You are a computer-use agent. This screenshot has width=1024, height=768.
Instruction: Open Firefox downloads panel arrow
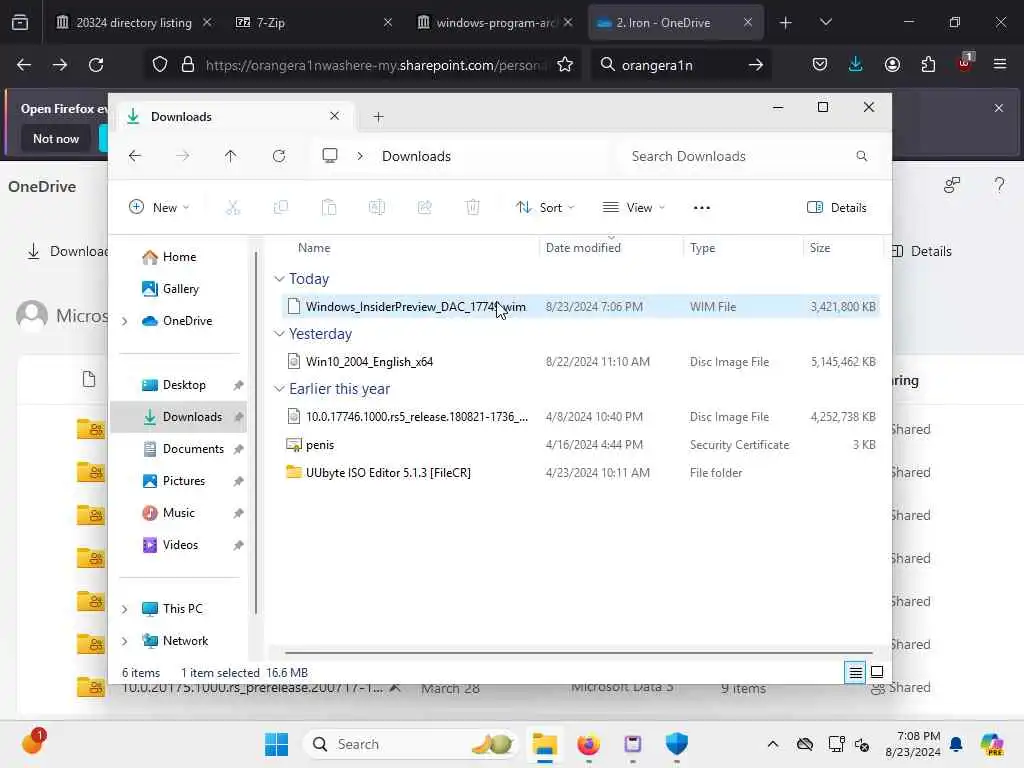(x=856, y=65)
